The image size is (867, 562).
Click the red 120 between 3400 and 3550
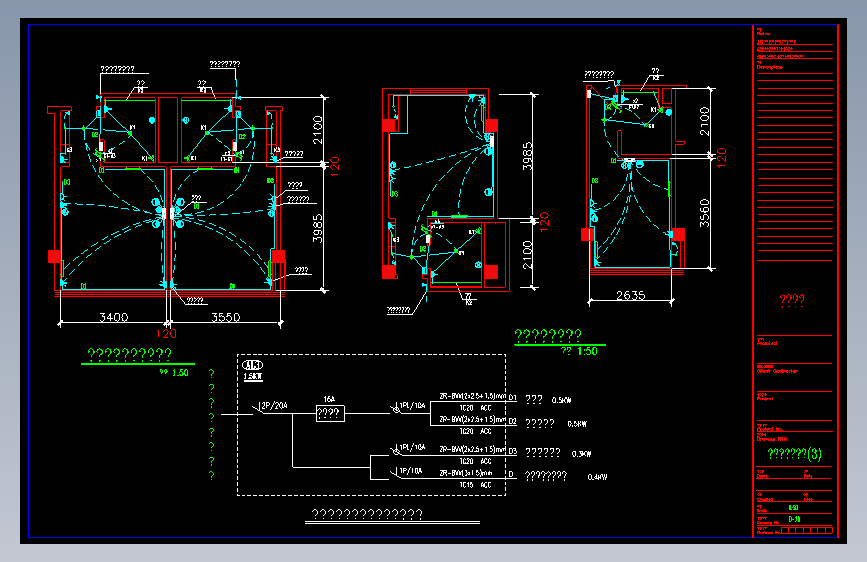[x=166, y=334]
